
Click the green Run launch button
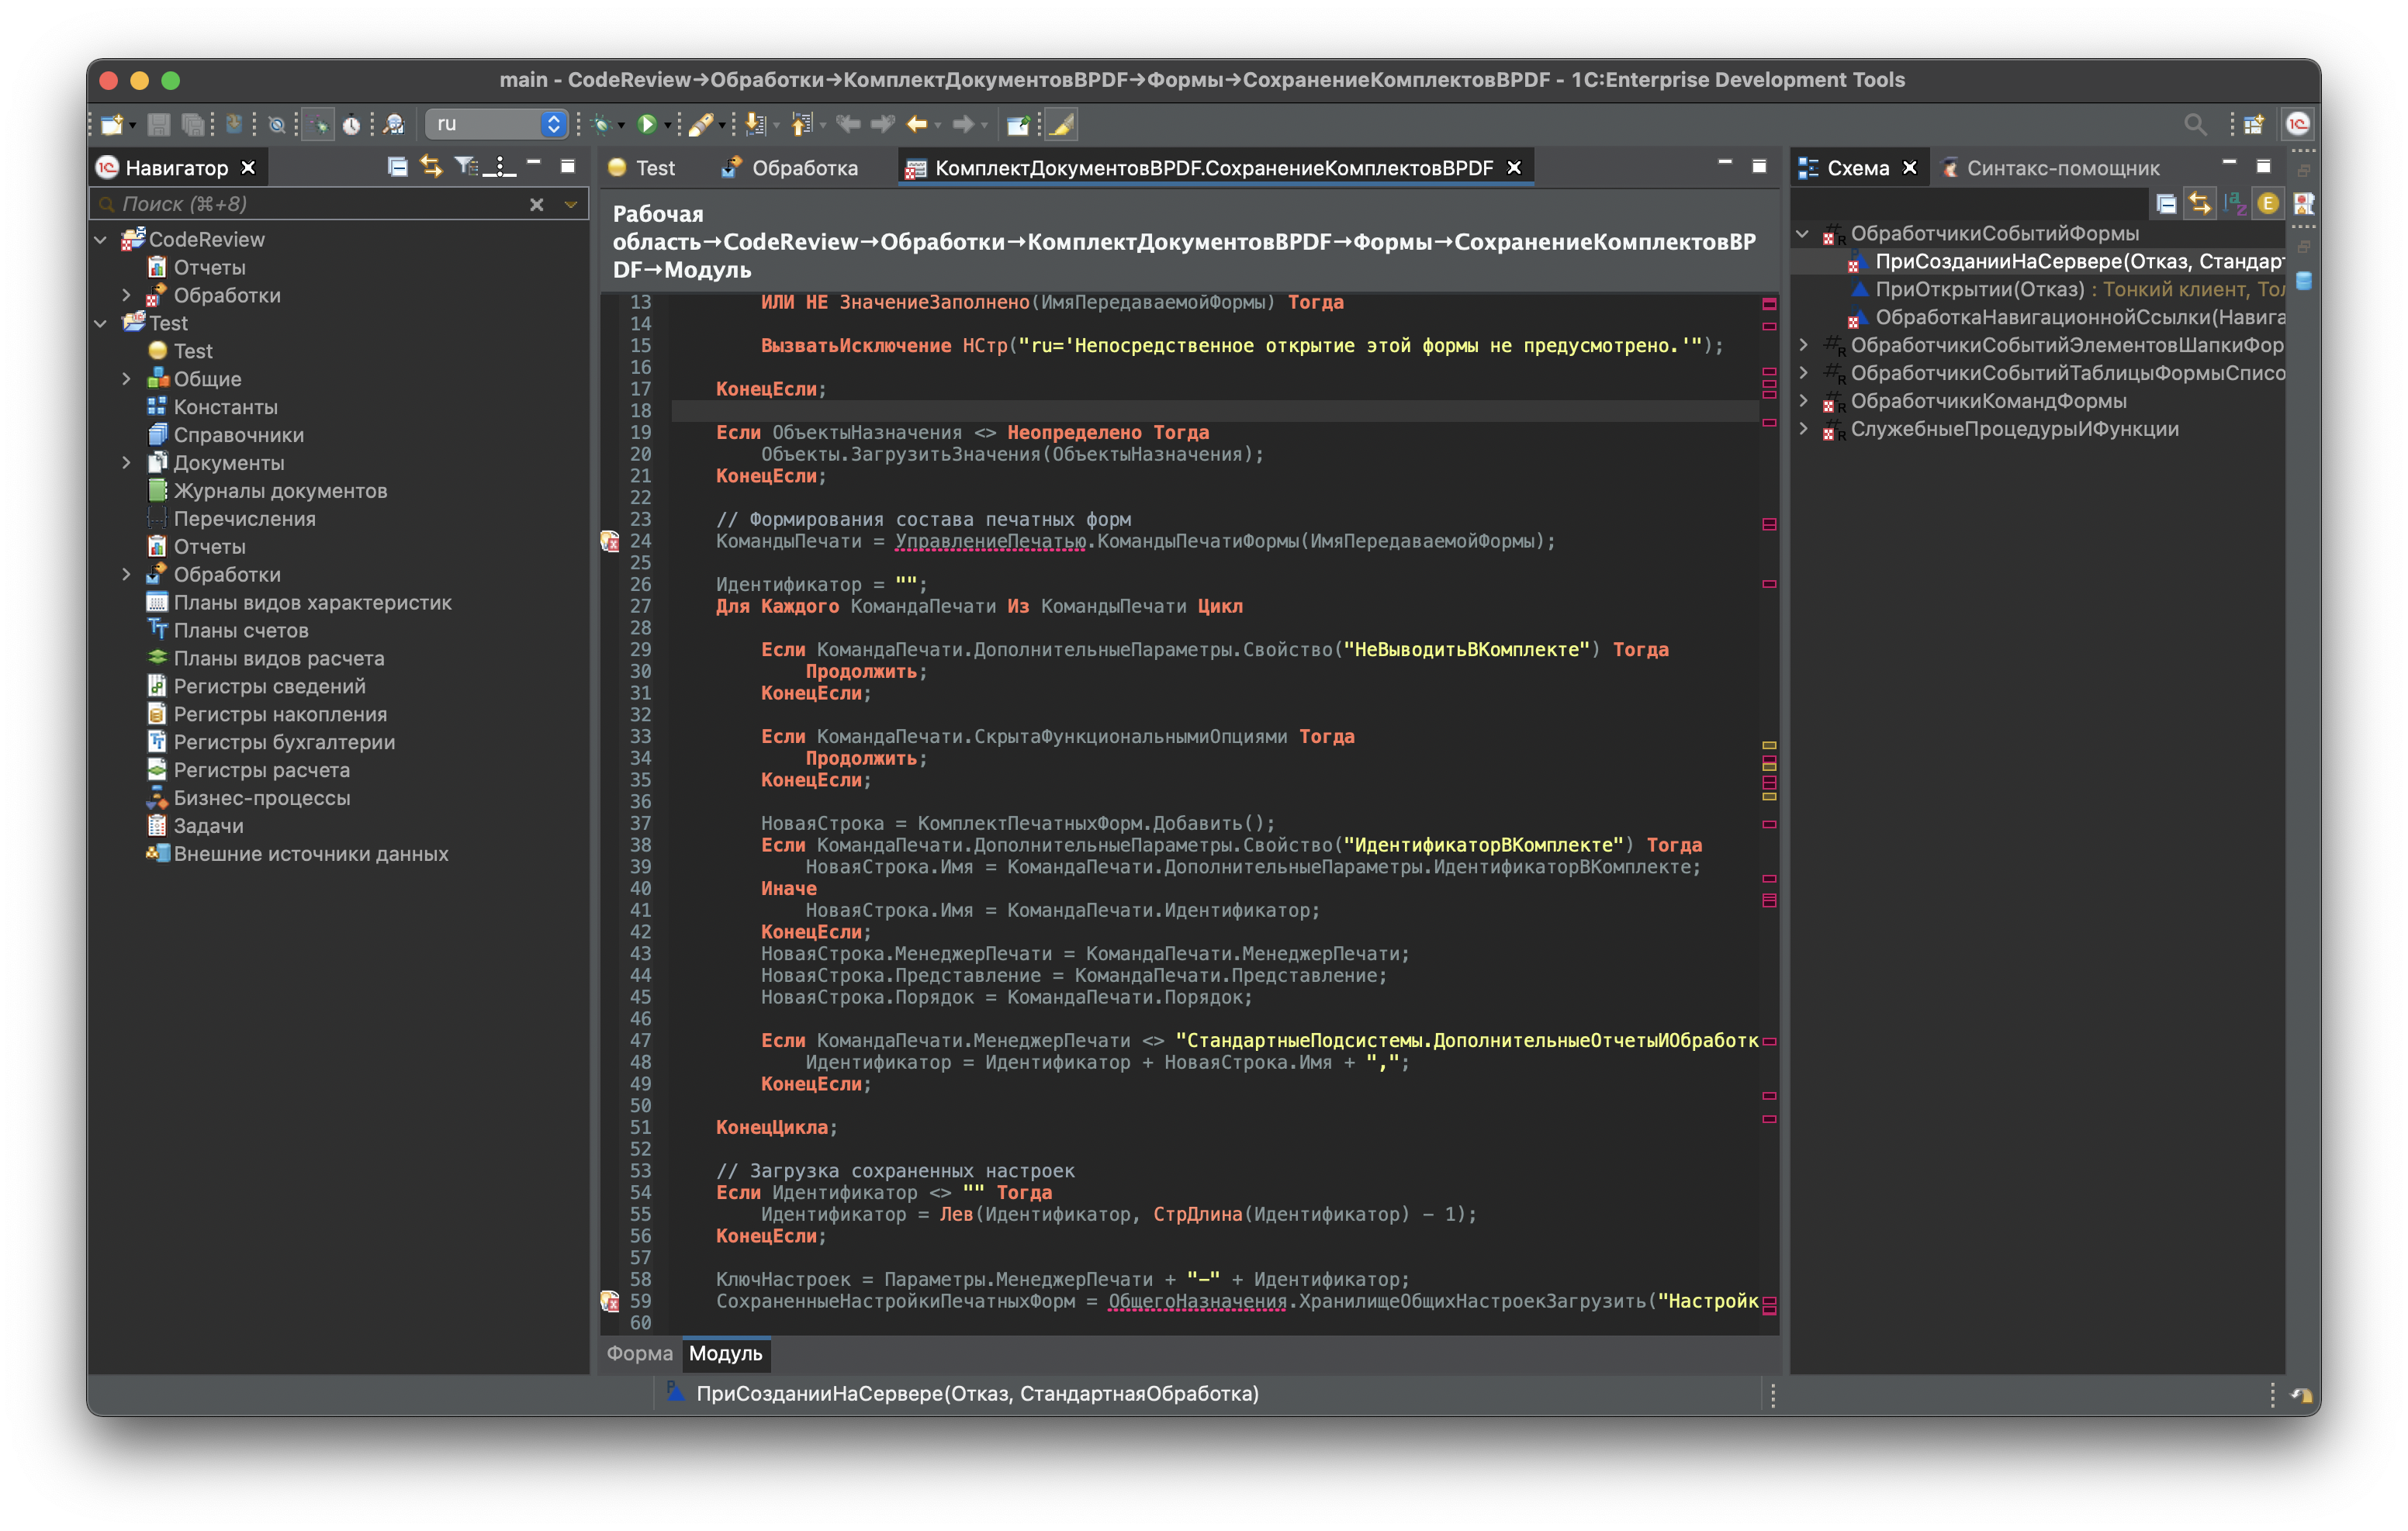pos(646,124)
